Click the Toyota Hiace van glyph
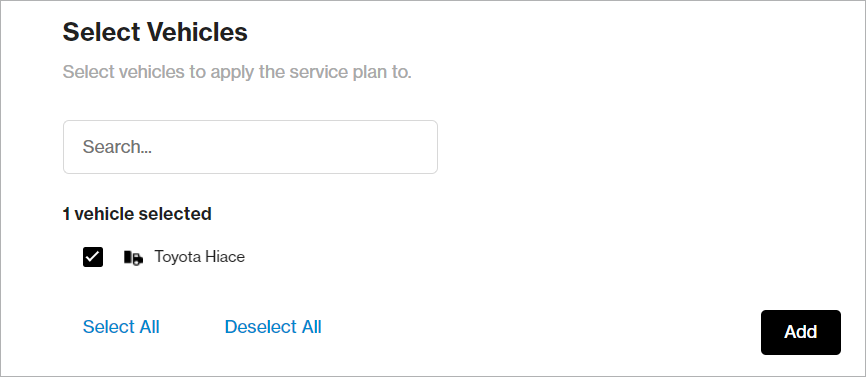 pyautogui.click(x=133, y=257)
